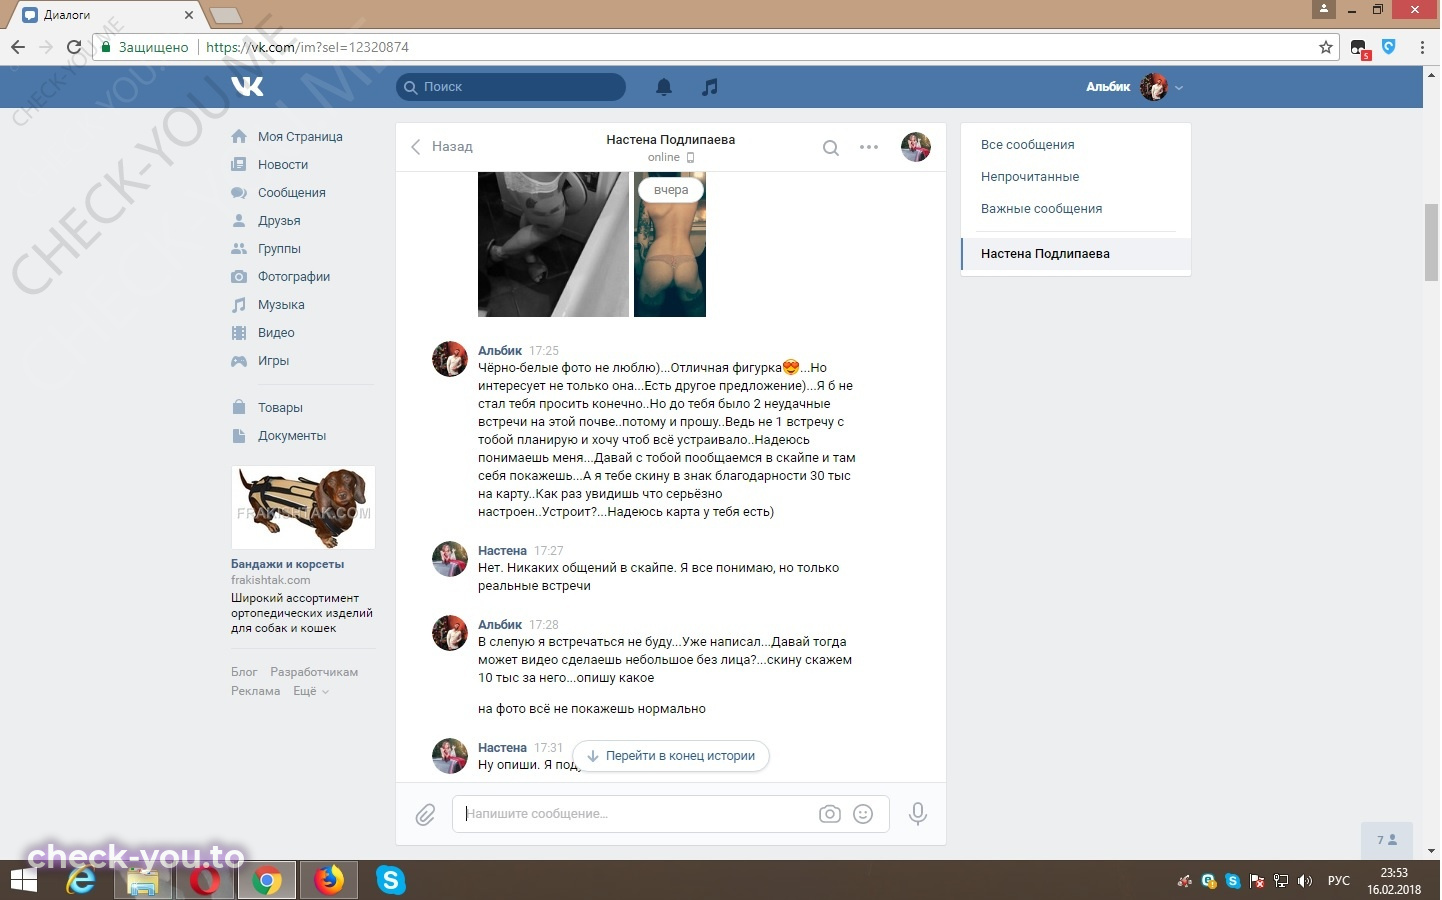Focus the Поиск search field

[511, 87]
